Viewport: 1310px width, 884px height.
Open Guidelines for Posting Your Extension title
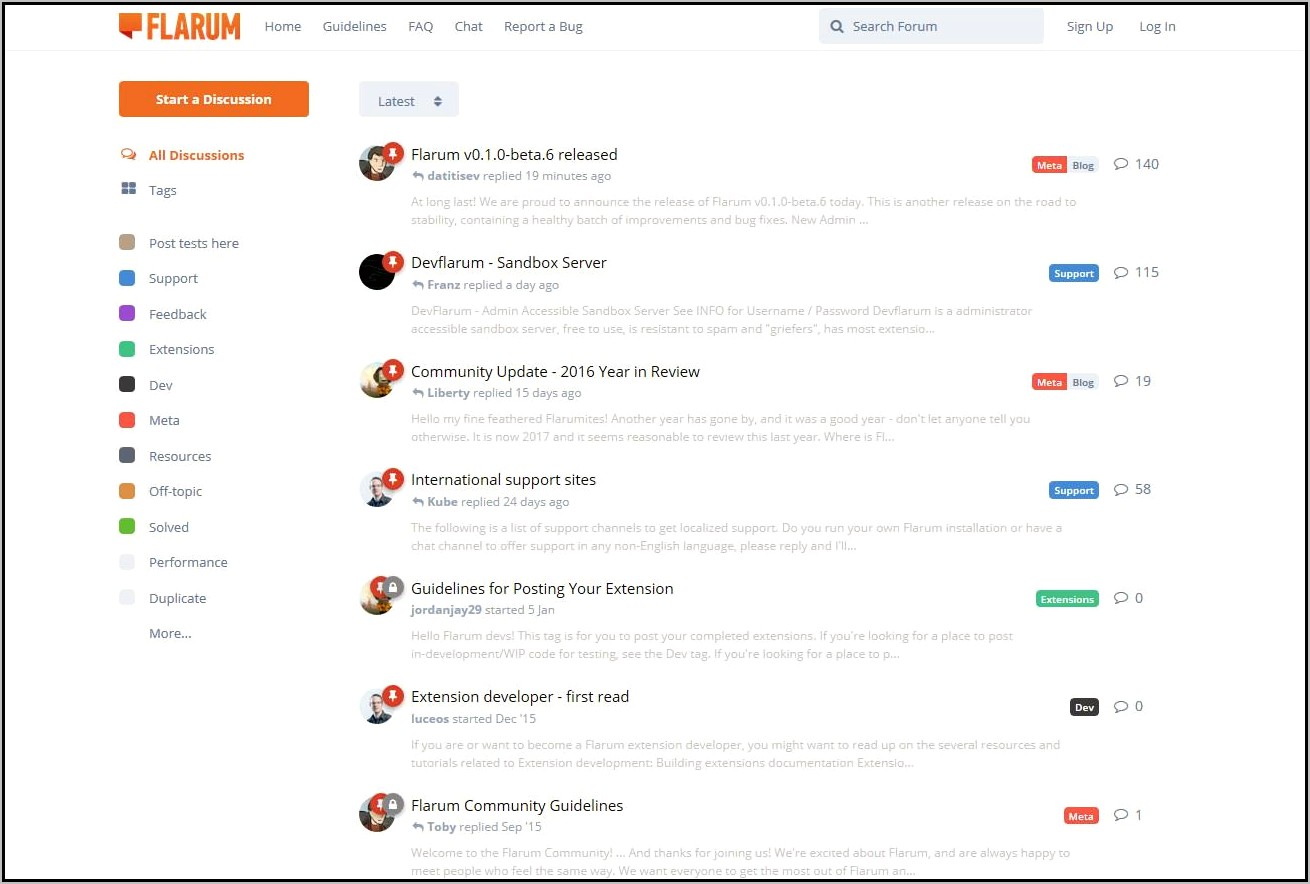point(542,588)
